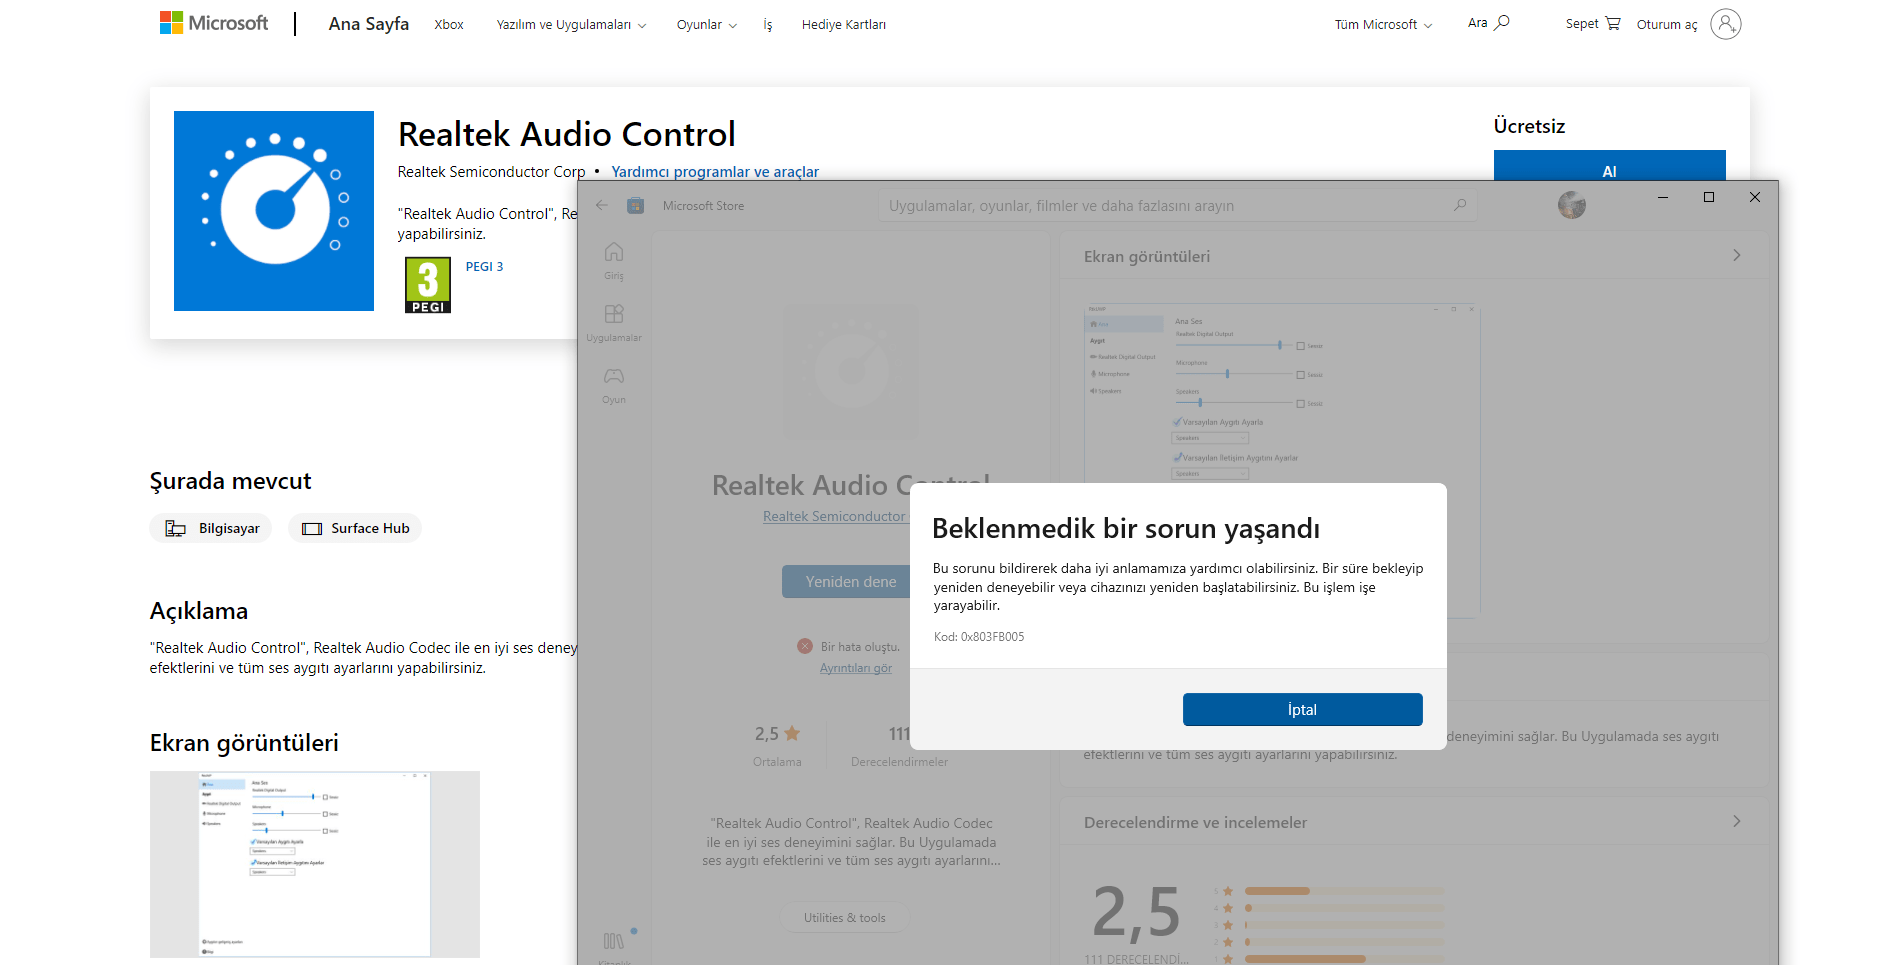Click the PEGI 3 rating badge
This screenshot has width=1901, height=965.
428,285
